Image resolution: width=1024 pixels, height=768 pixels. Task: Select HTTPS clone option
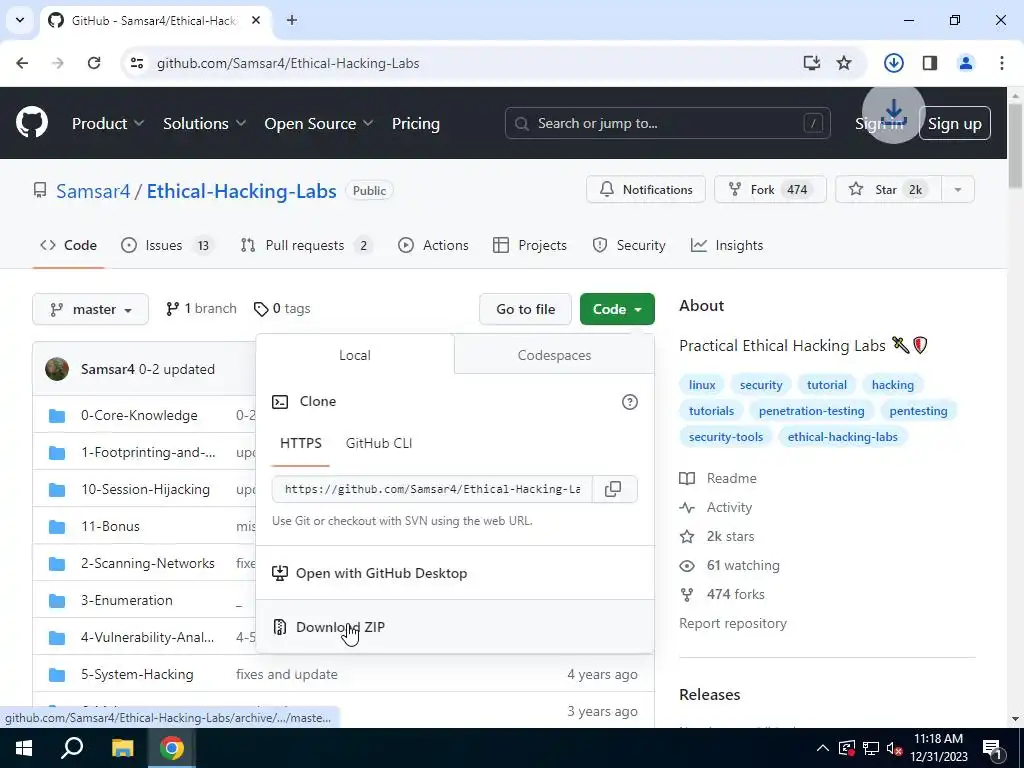click(301, 443)
